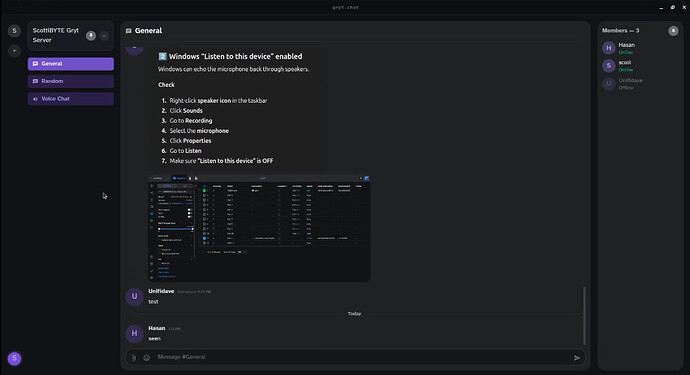
Task: Click step 'Right-click speaker icon in the taskbar'
Action: pyautogui.click(x=218, y=100)
